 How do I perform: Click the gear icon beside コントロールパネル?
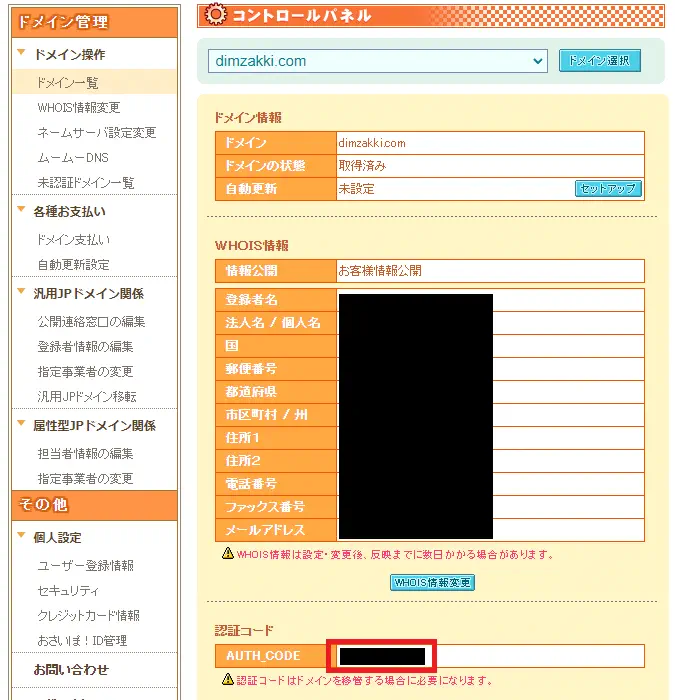point(214,14)
